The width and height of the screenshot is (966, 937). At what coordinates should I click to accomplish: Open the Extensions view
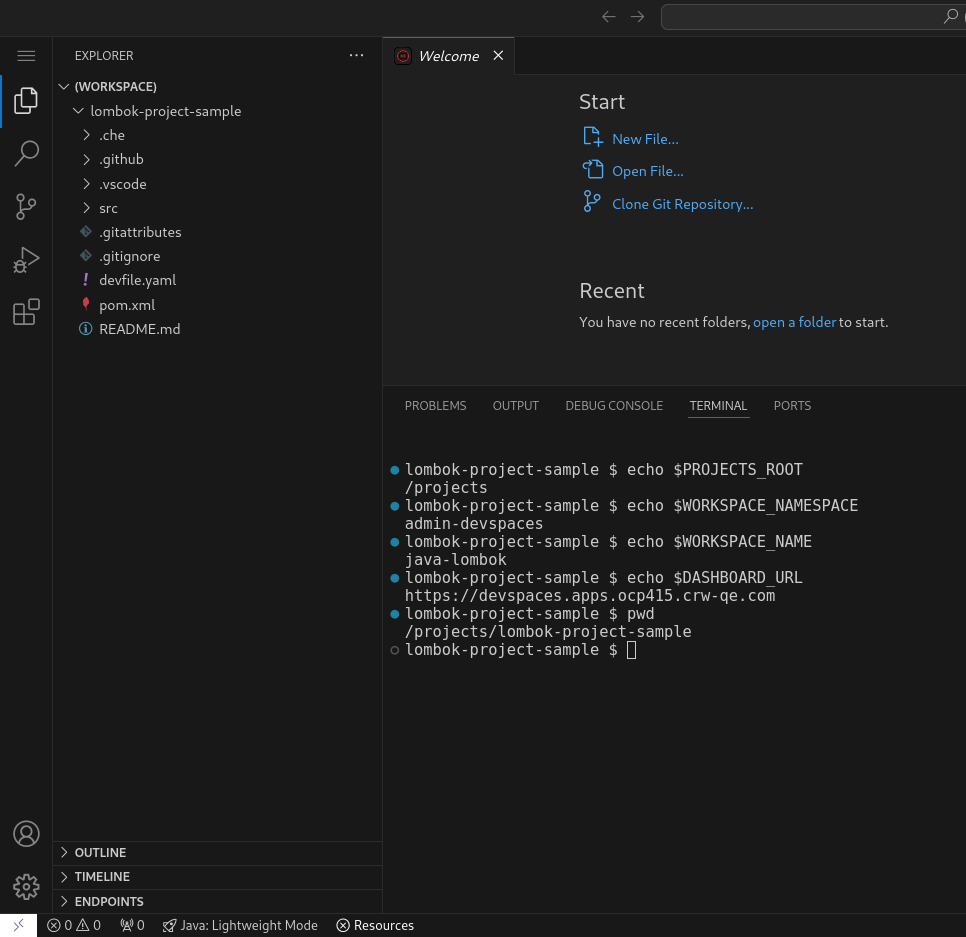26,313
